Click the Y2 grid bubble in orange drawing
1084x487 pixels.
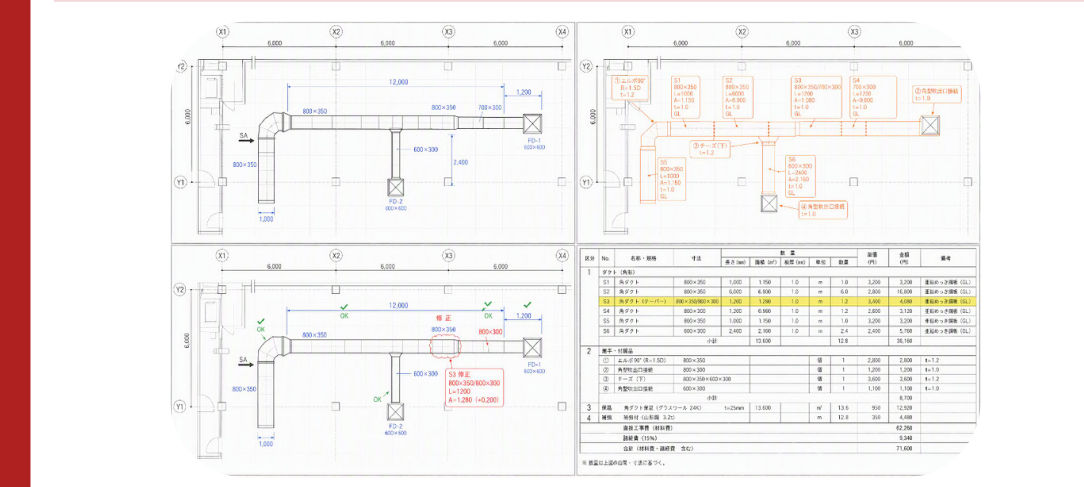pos(587,66)
